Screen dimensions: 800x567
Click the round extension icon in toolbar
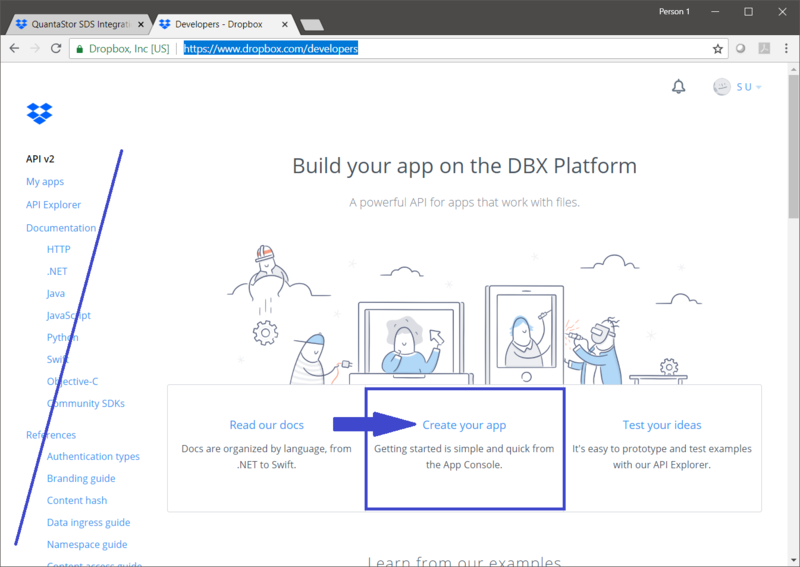click(740, 48)
